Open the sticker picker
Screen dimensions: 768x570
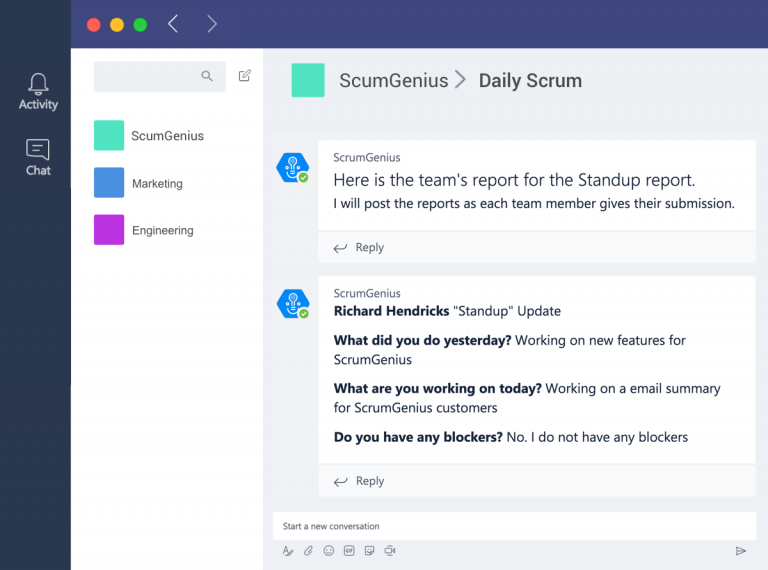click(370, 551)
